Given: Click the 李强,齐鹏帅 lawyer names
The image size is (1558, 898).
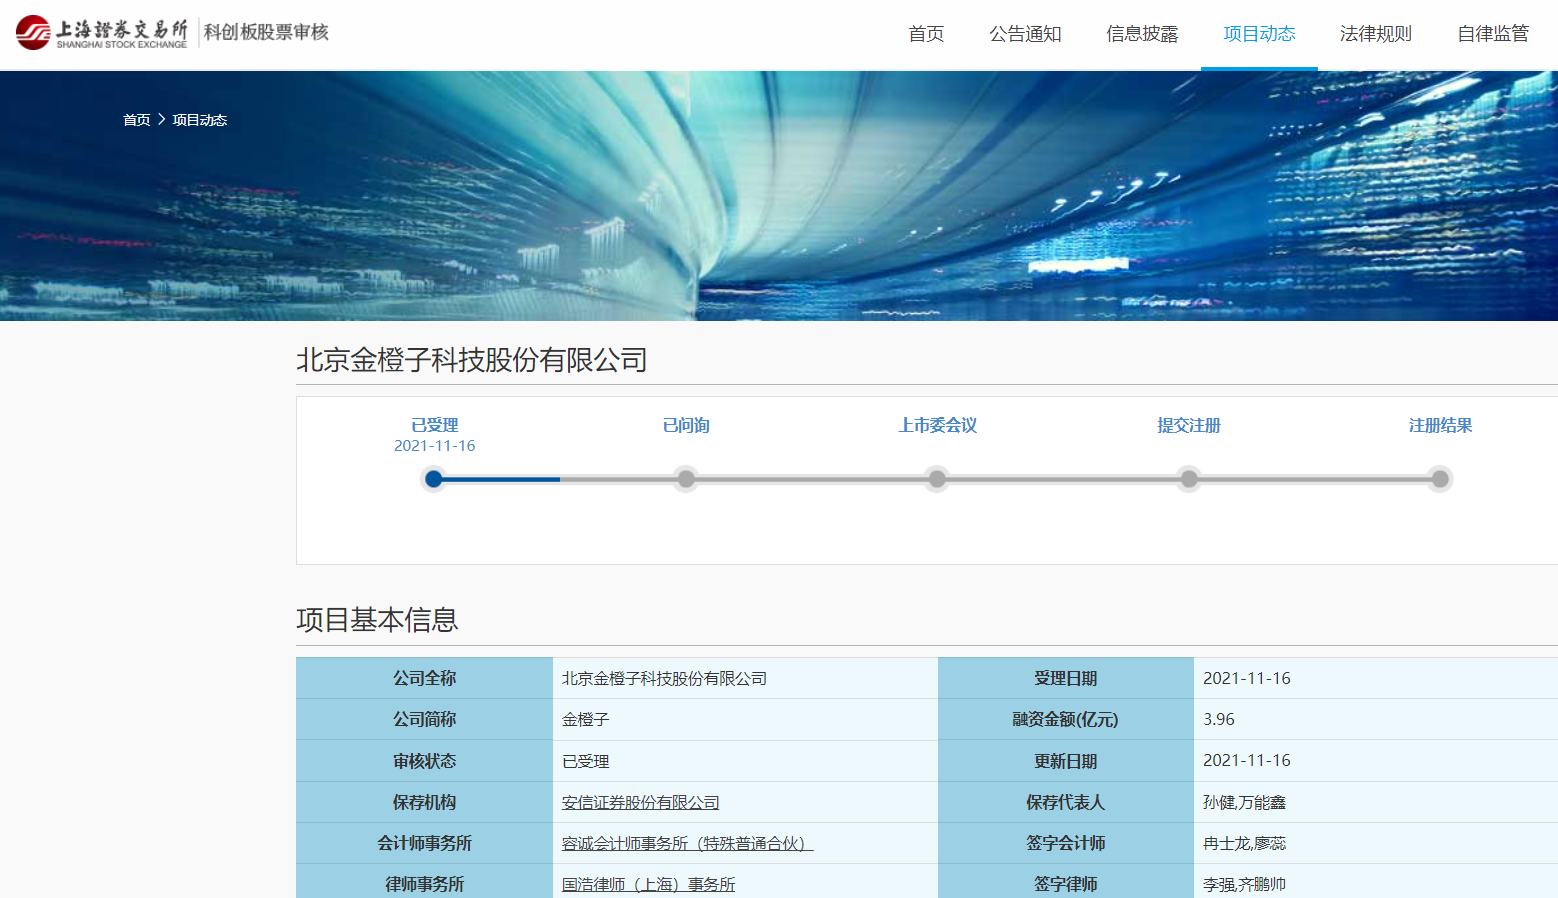Looking at the screenshot, I should coord(1244,885).
